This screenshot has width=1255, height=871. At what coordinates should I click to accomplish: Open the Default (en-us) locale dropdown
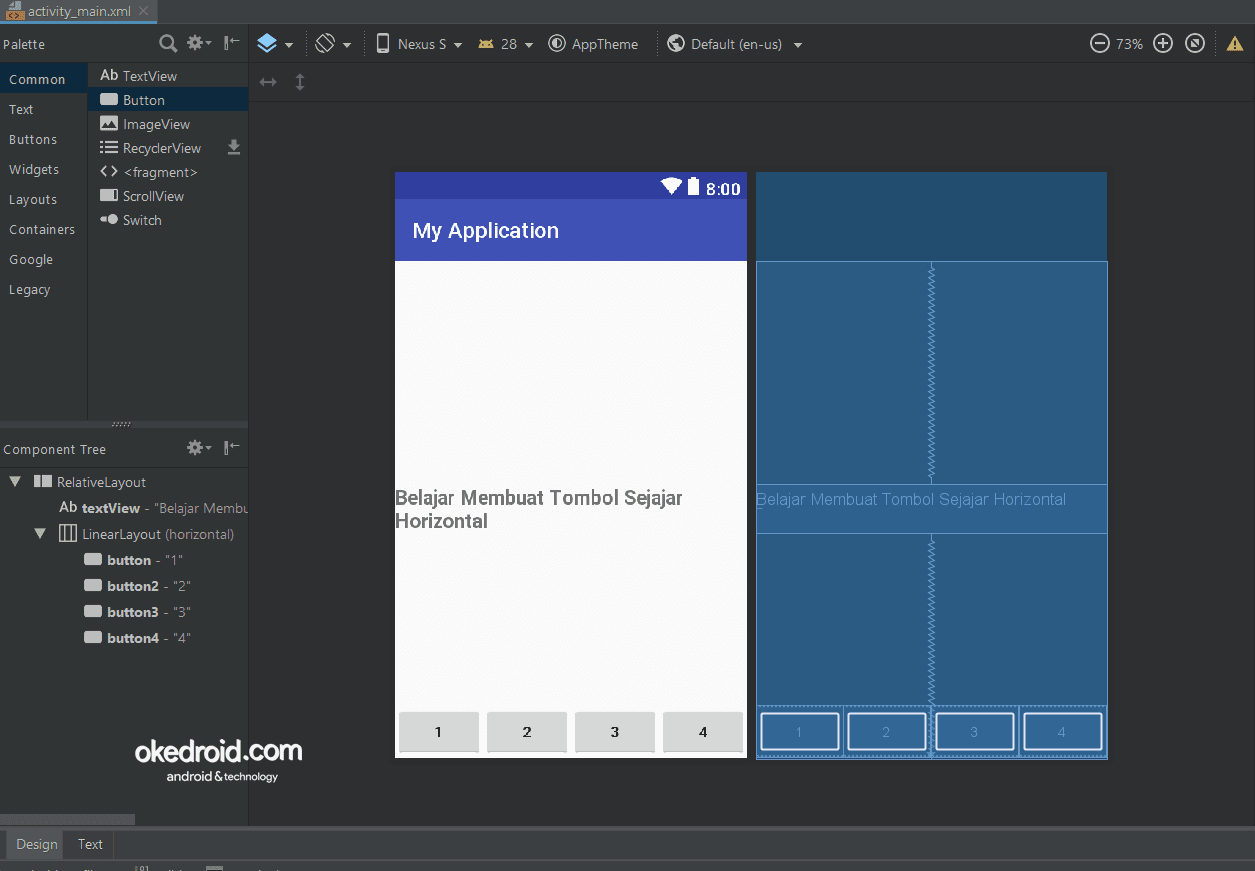click(x=735, y=43)
